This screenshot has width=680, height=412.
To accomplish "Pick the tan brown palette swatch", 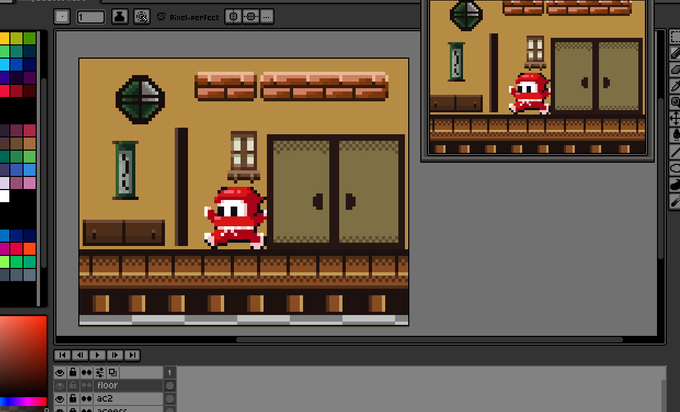I will coord(29,144).
